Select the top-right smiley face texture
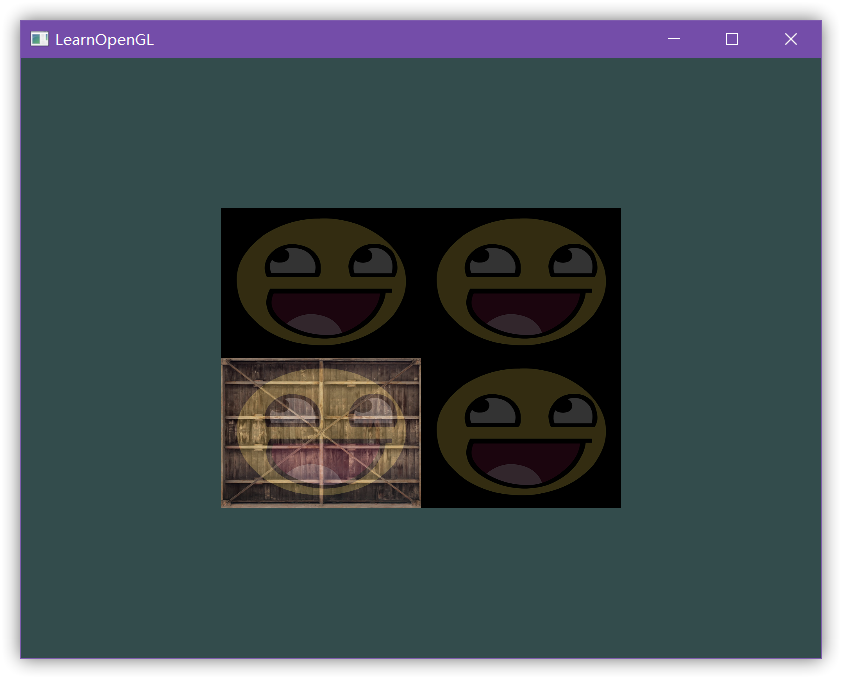Viewport: 842px width, 679px height. coord(521,282)
